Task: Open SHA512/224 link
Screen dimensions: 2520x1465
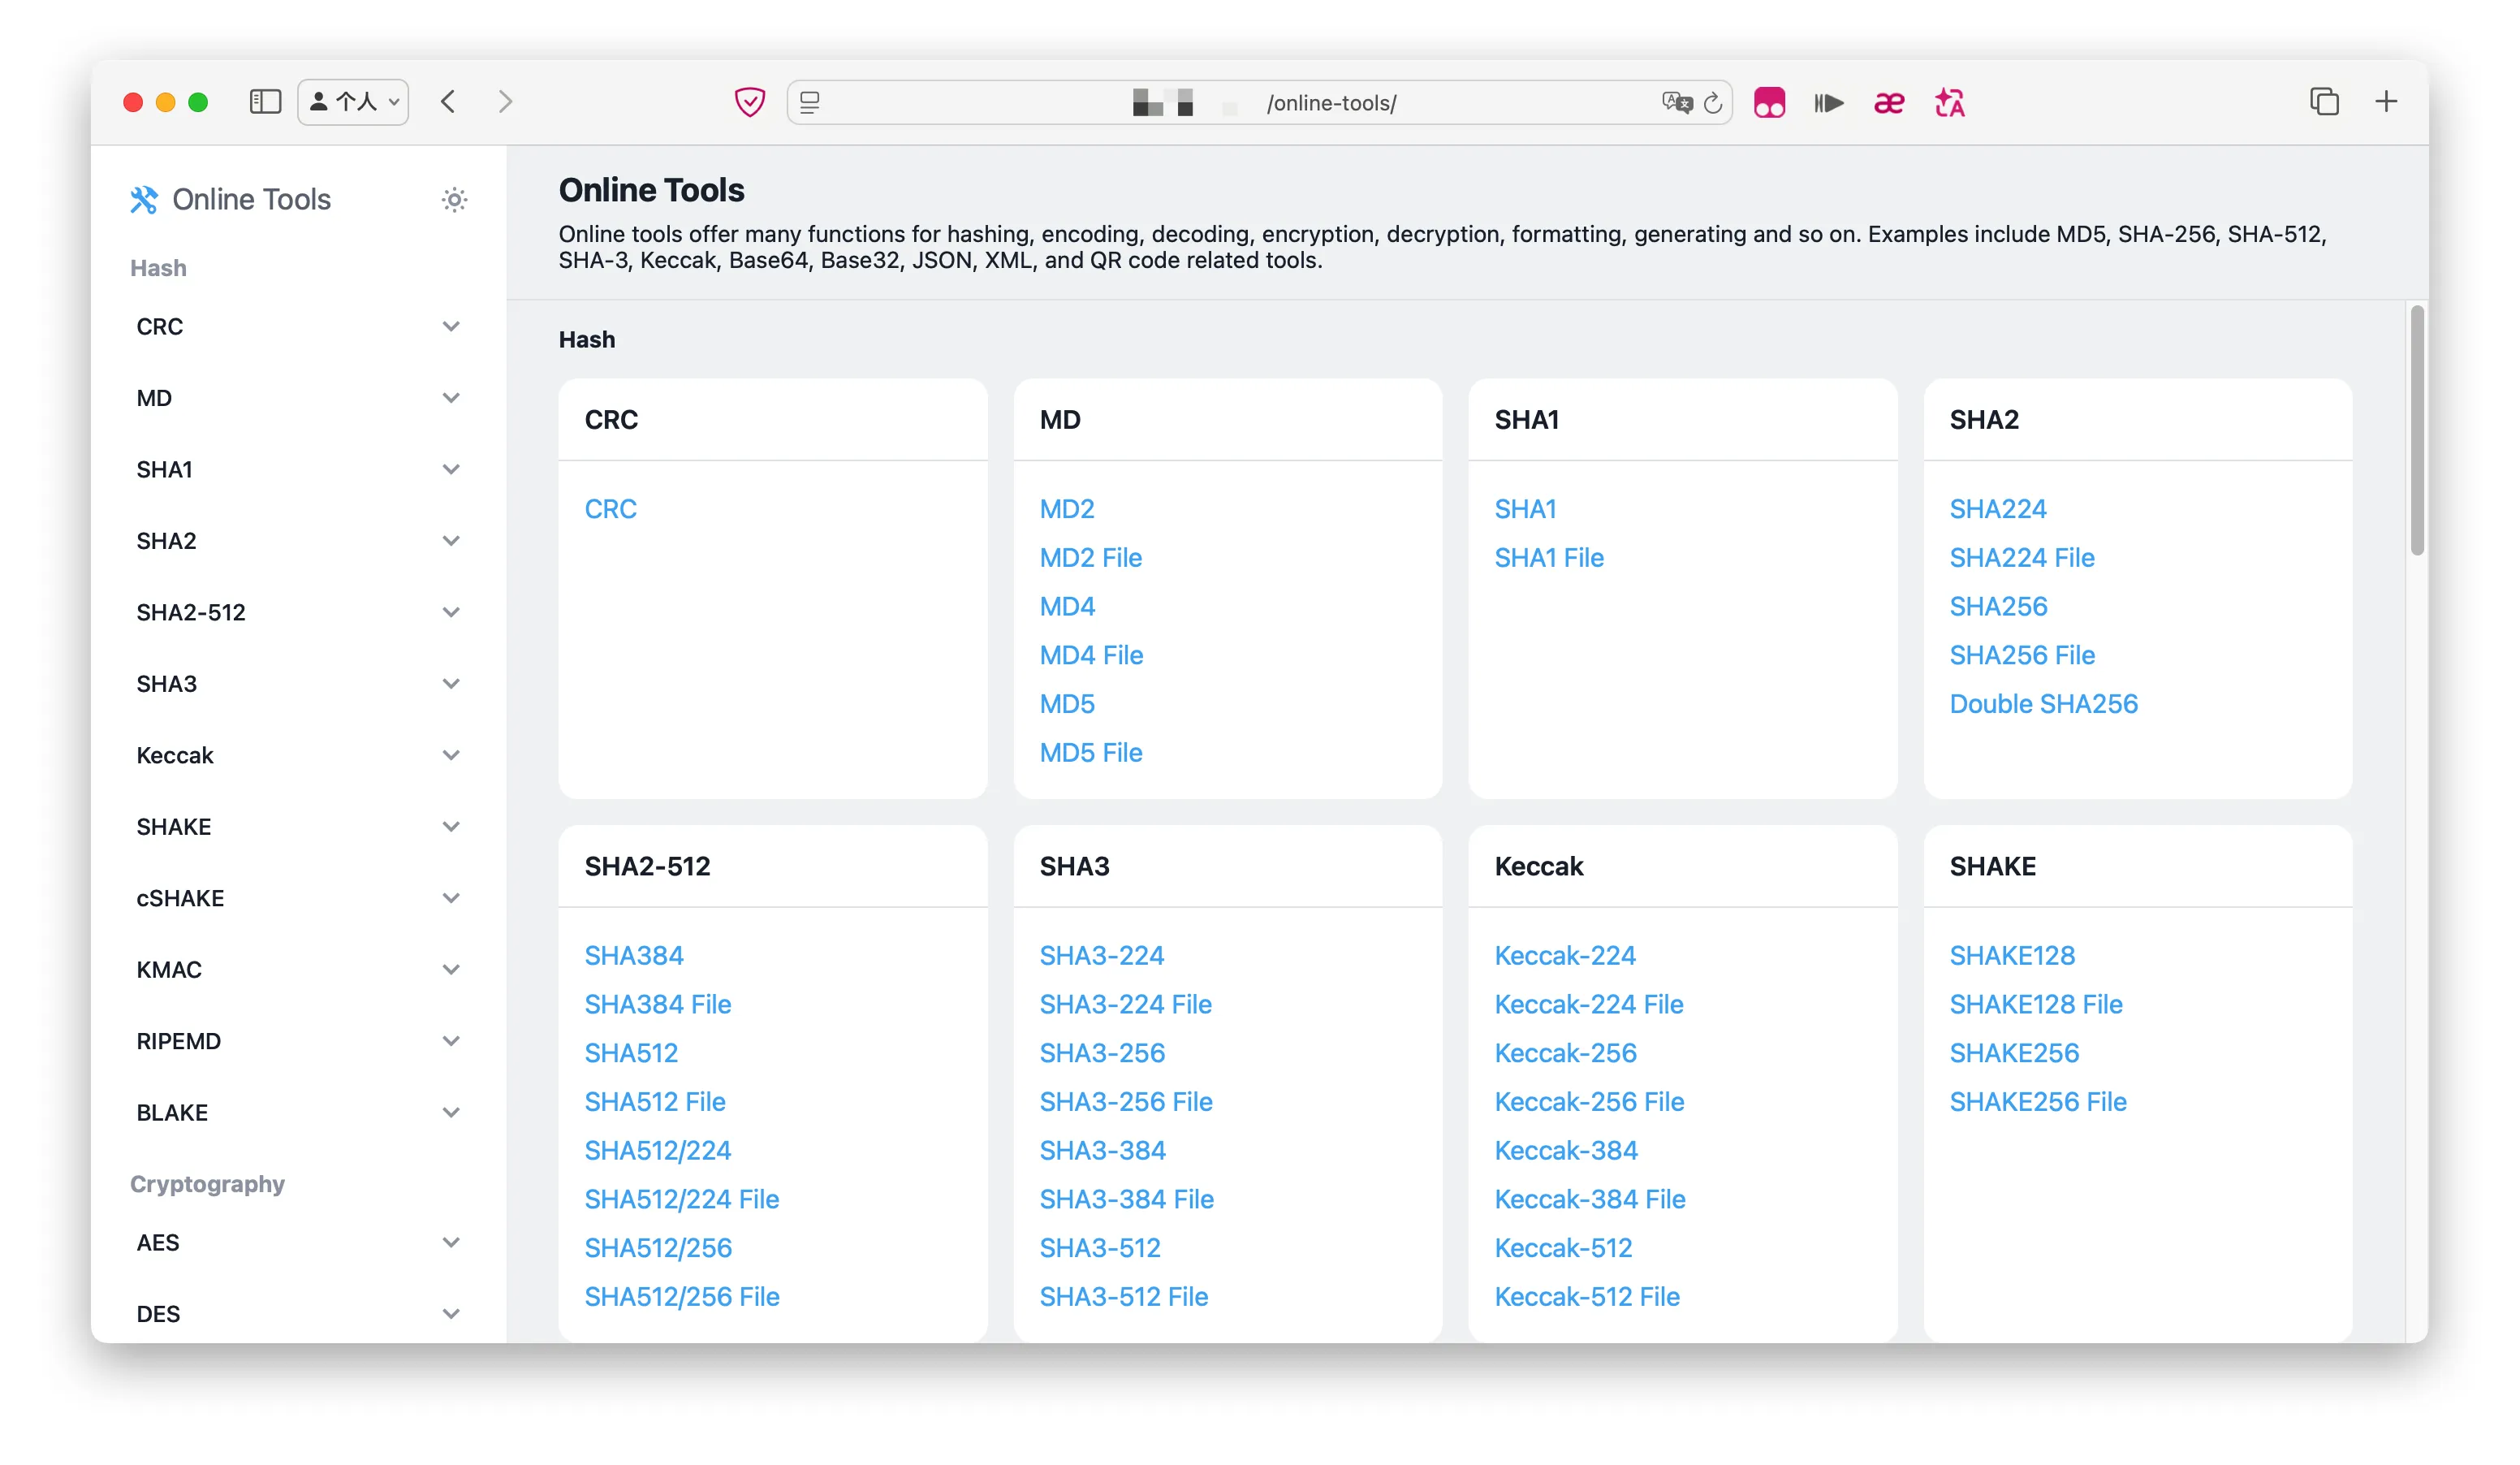Action: pos(658,1151)
